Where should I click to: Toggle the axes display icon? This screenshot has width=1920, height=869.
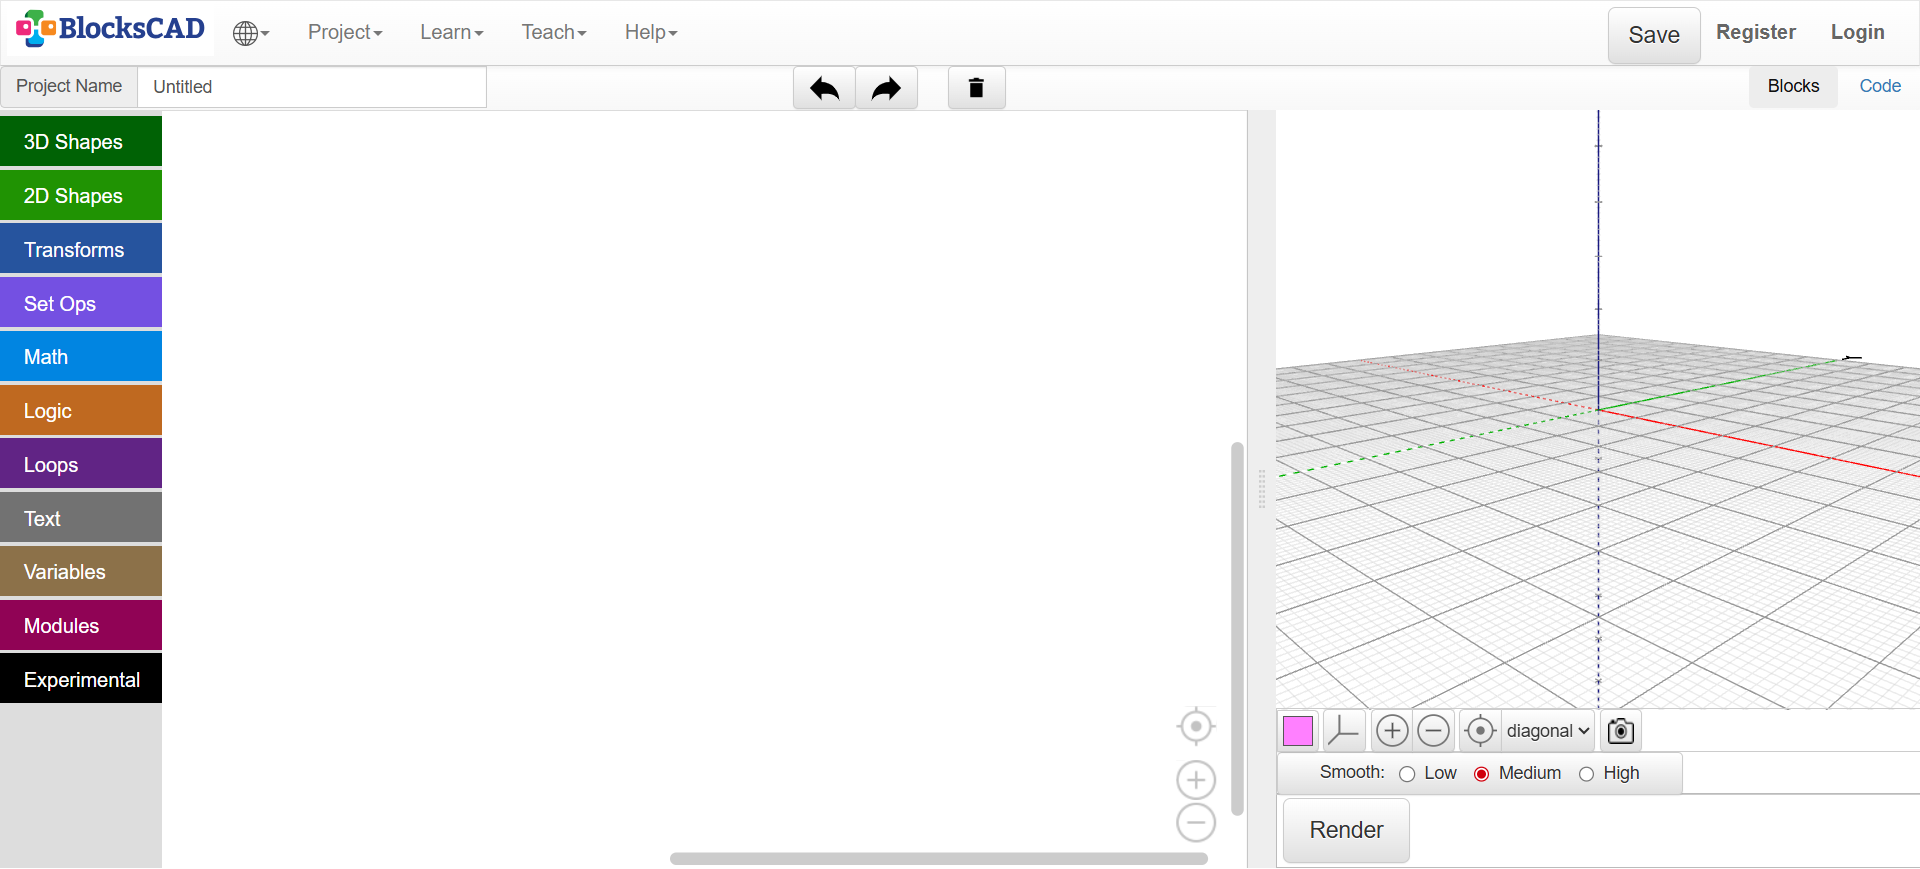click(1343, 731)
